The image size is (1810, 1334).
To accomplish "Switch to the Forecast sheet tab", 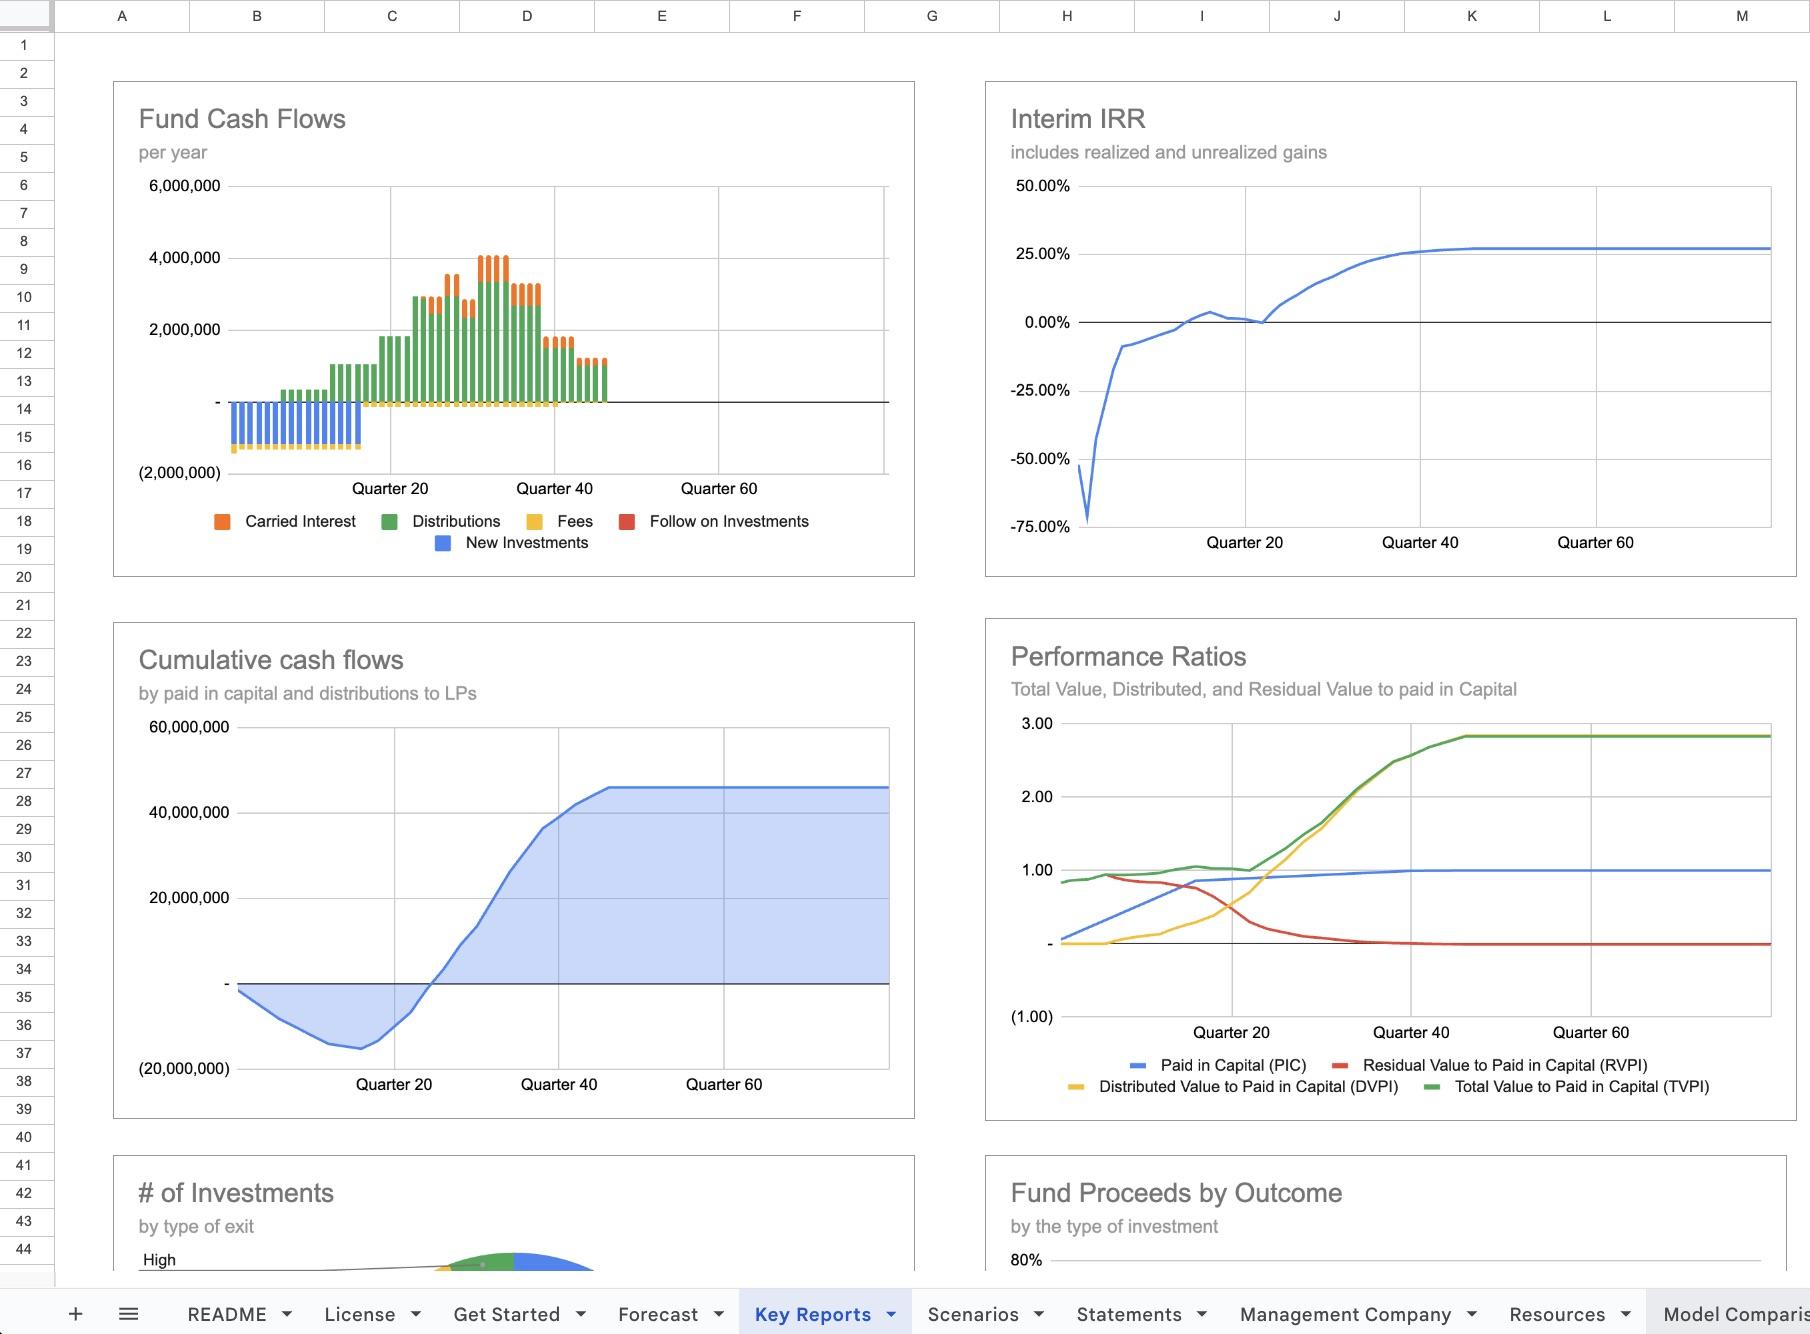I will click(x=657, y=1313).
